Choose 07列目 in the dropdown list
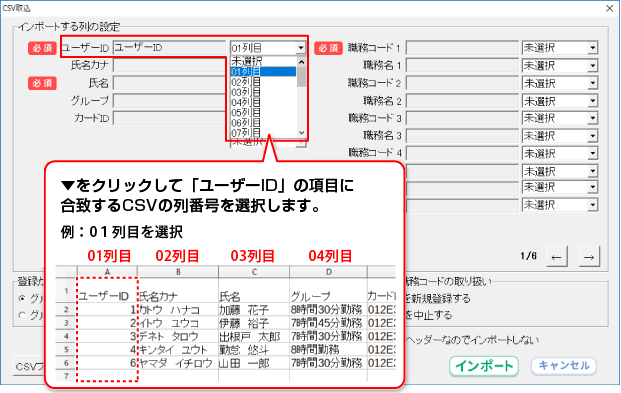The height and width of the screenshot is (393, 621). (x=263, y=133)
